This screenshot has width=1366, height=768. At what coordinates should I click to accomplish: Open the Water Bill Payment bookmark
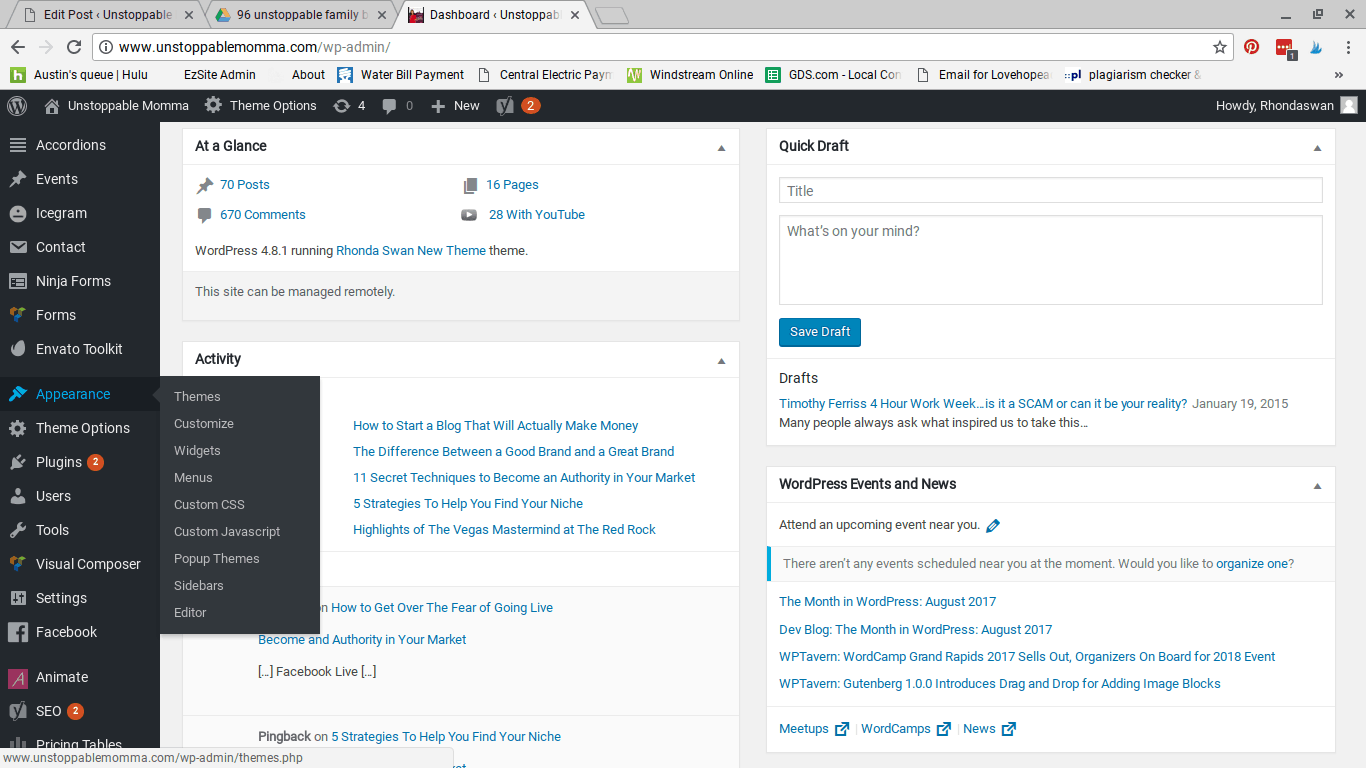pyautogui.click(x=401, y=74)
